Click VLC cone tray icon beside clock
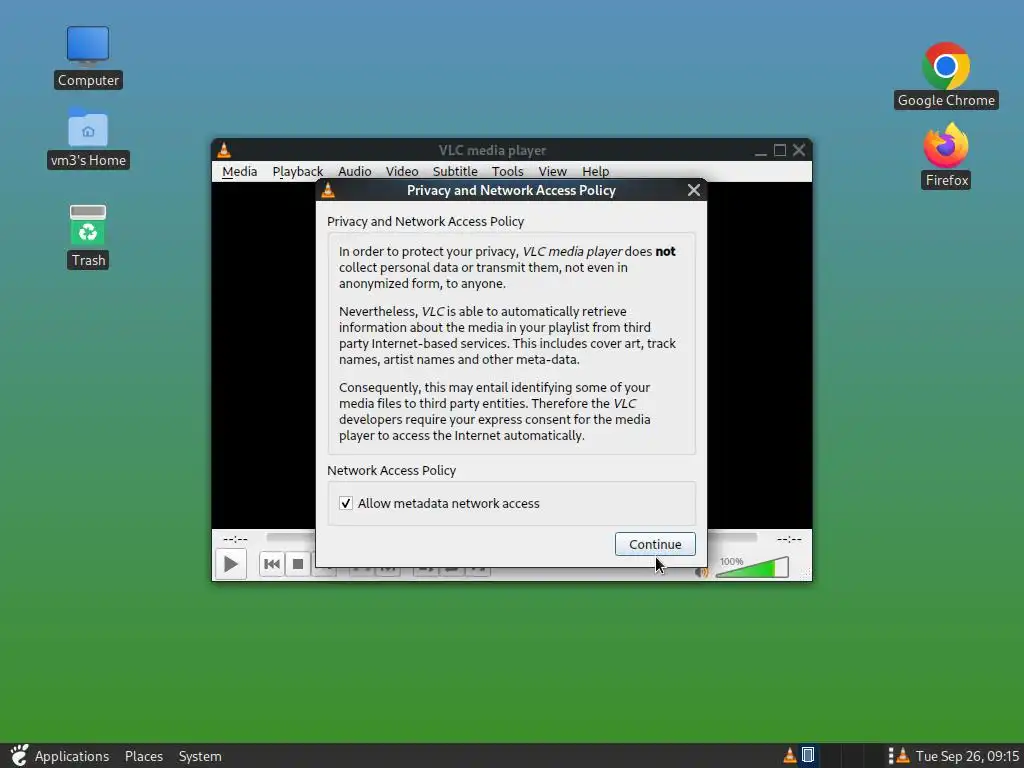Viewport: 1024px width, 768px height. tap(903, 756)
